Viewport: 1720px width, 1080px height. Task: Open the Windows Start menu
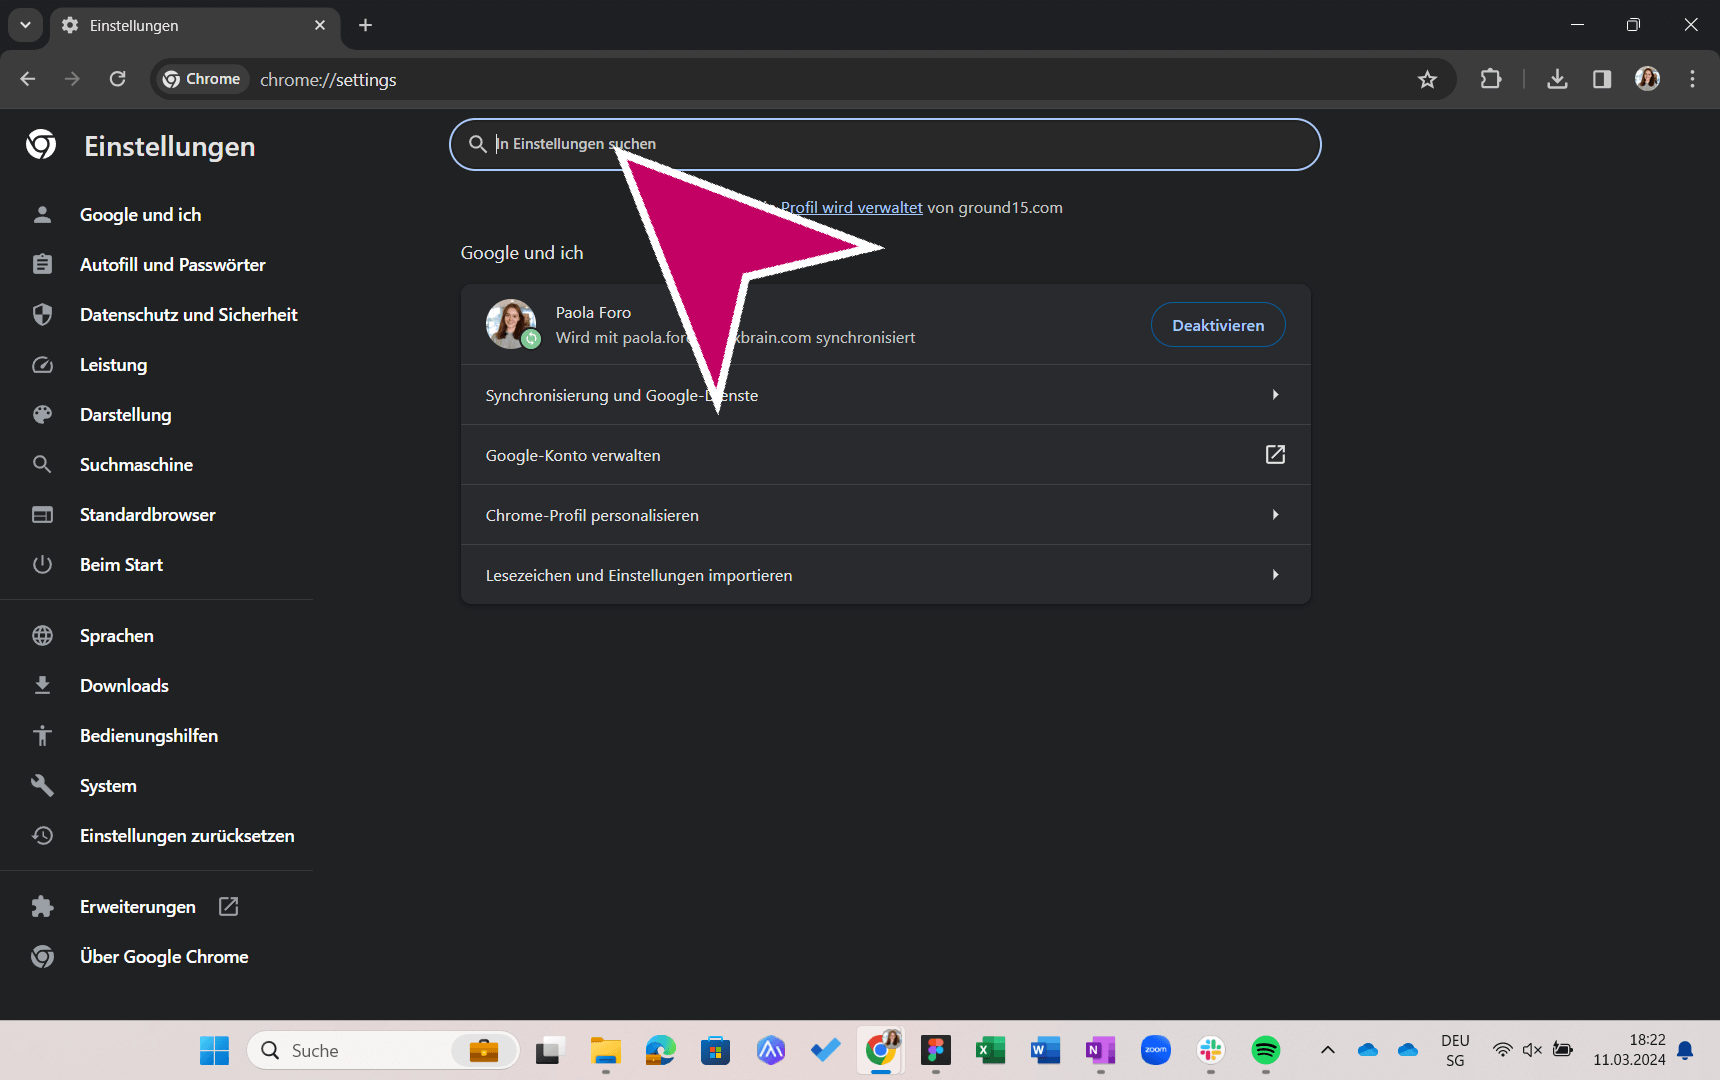[x=214, y=1050]
